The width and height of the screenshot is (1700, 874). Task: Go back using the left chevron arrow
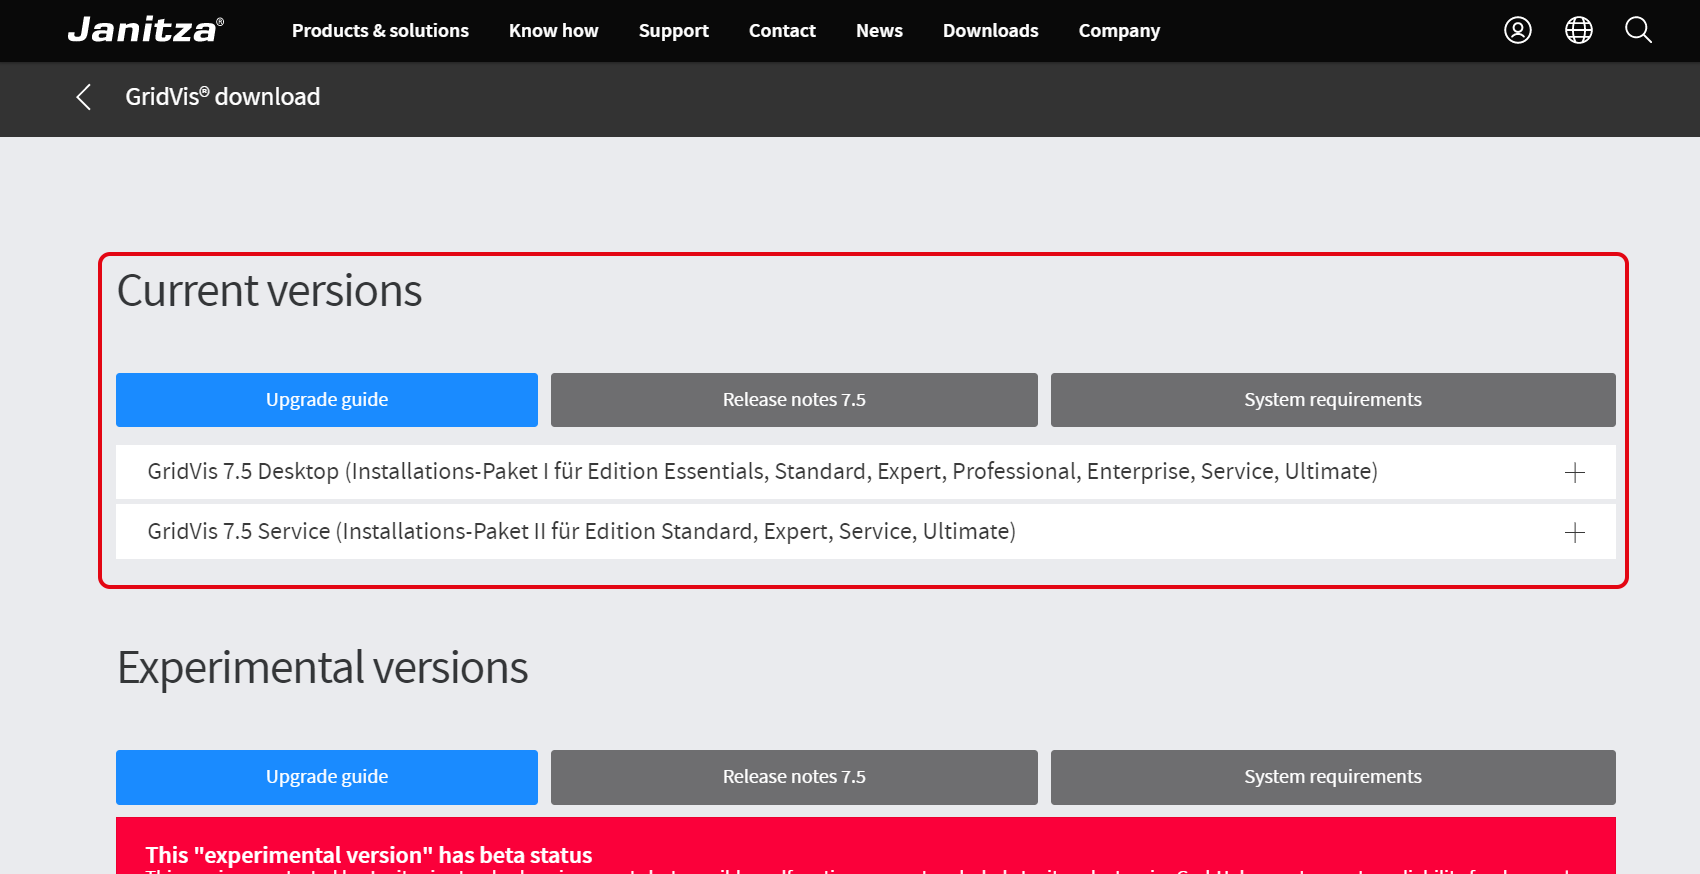pos(84,97)
